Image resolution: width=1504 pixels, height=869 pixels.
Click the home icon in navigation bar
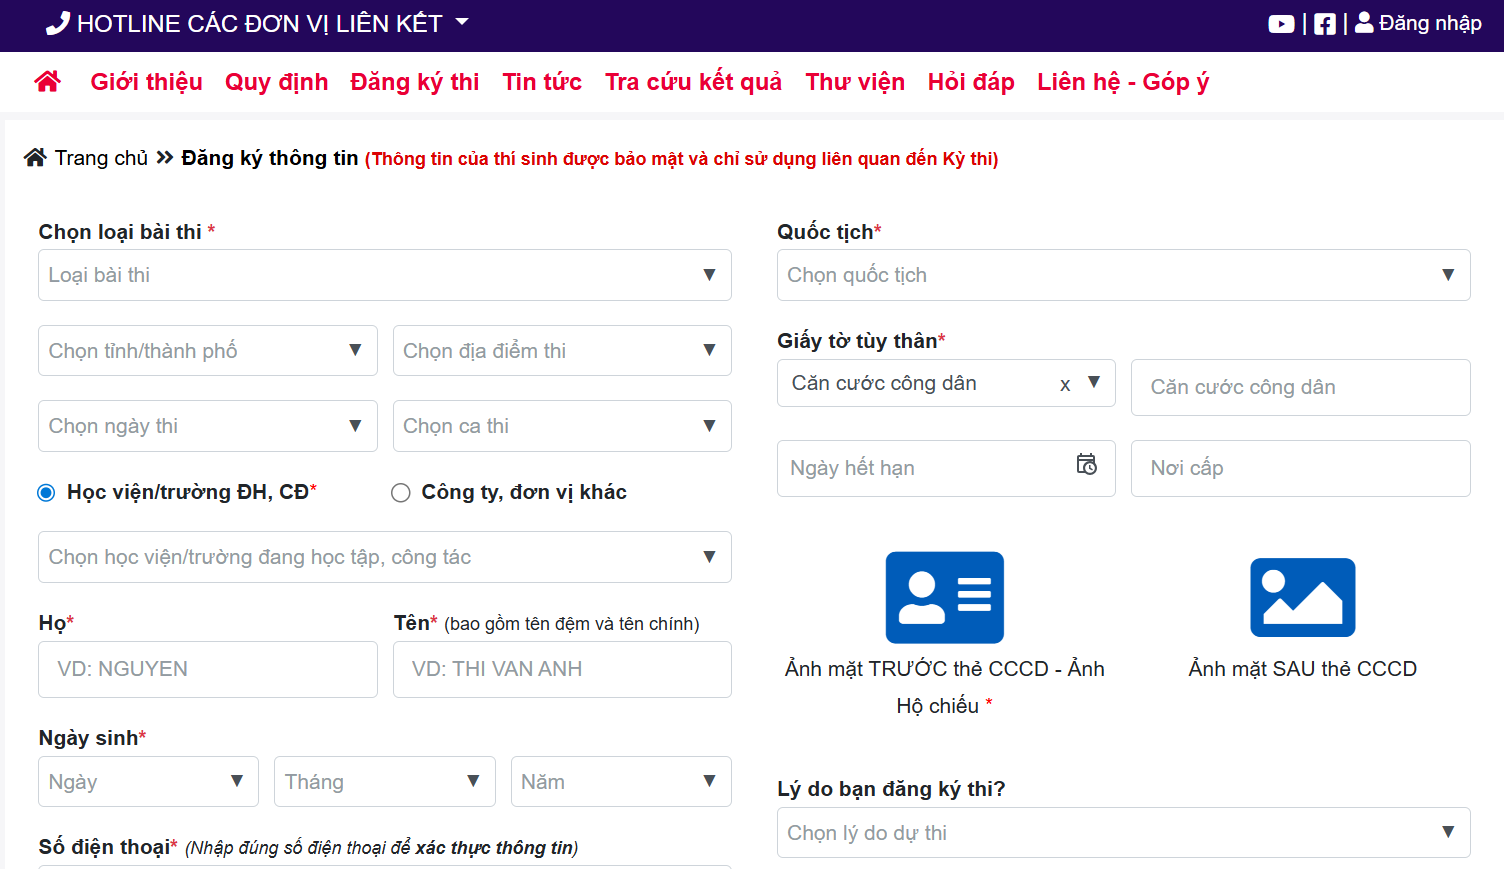[47, 82]
